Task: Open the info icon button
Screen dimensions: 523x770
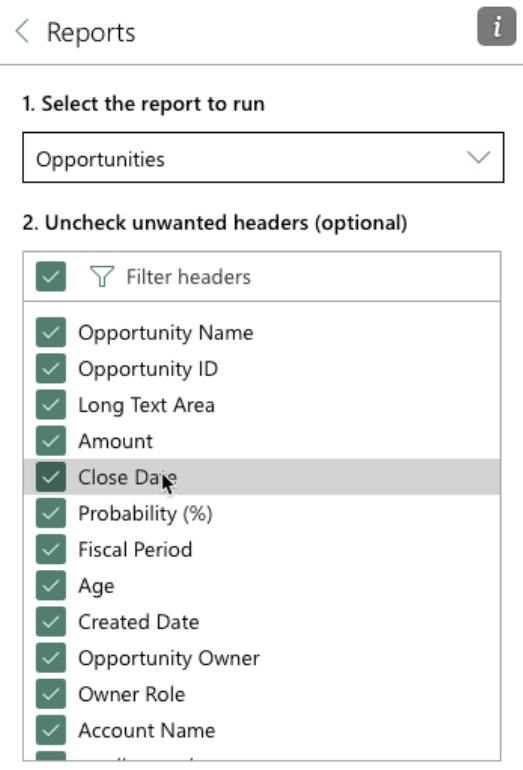Action: (496, 27)
